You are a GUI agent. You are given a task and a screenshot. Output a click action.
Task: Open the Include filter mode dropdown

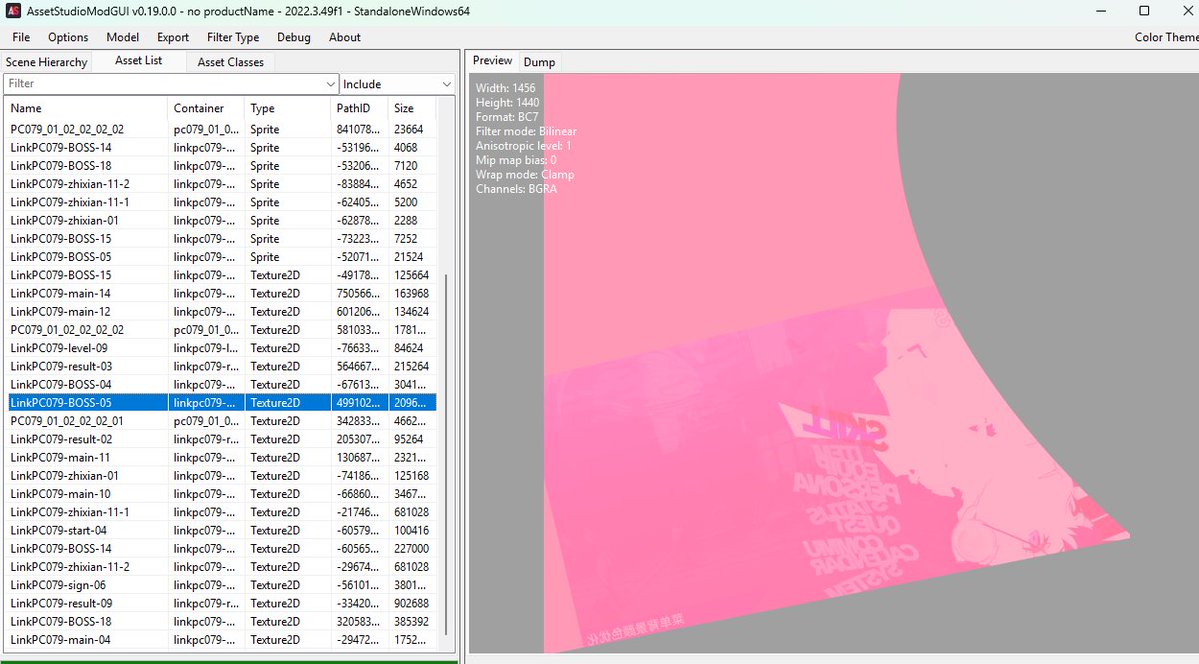pyautogui.click(x=397, y=83)
